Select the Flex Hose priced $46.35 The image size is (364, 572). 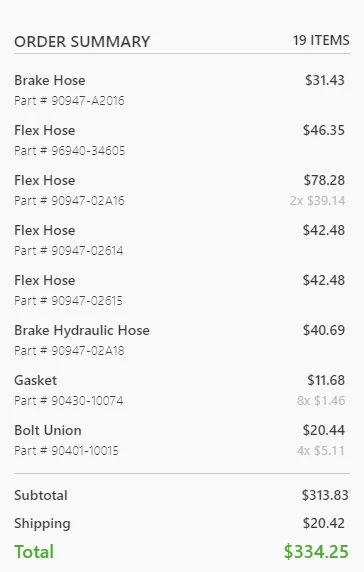point(45,130)
